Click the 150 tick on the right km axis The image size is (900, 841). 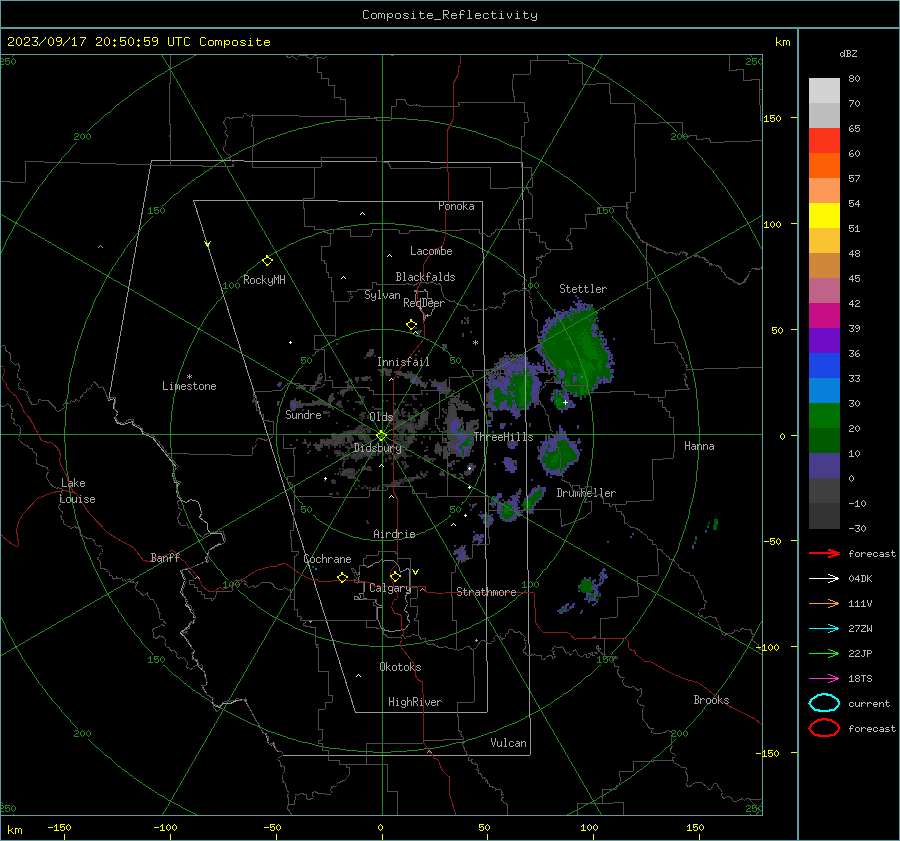(772, 118)
